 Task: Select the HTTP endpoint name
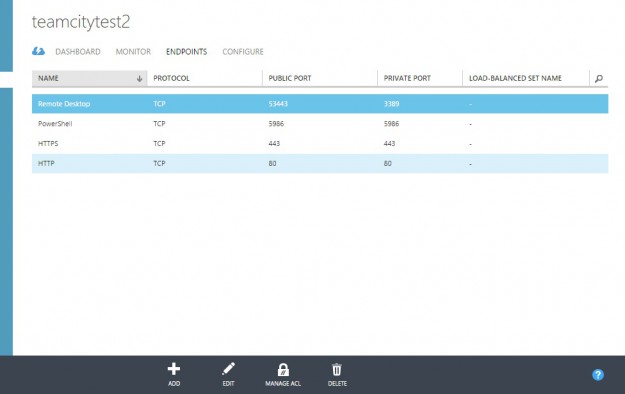tap(46, 164)
